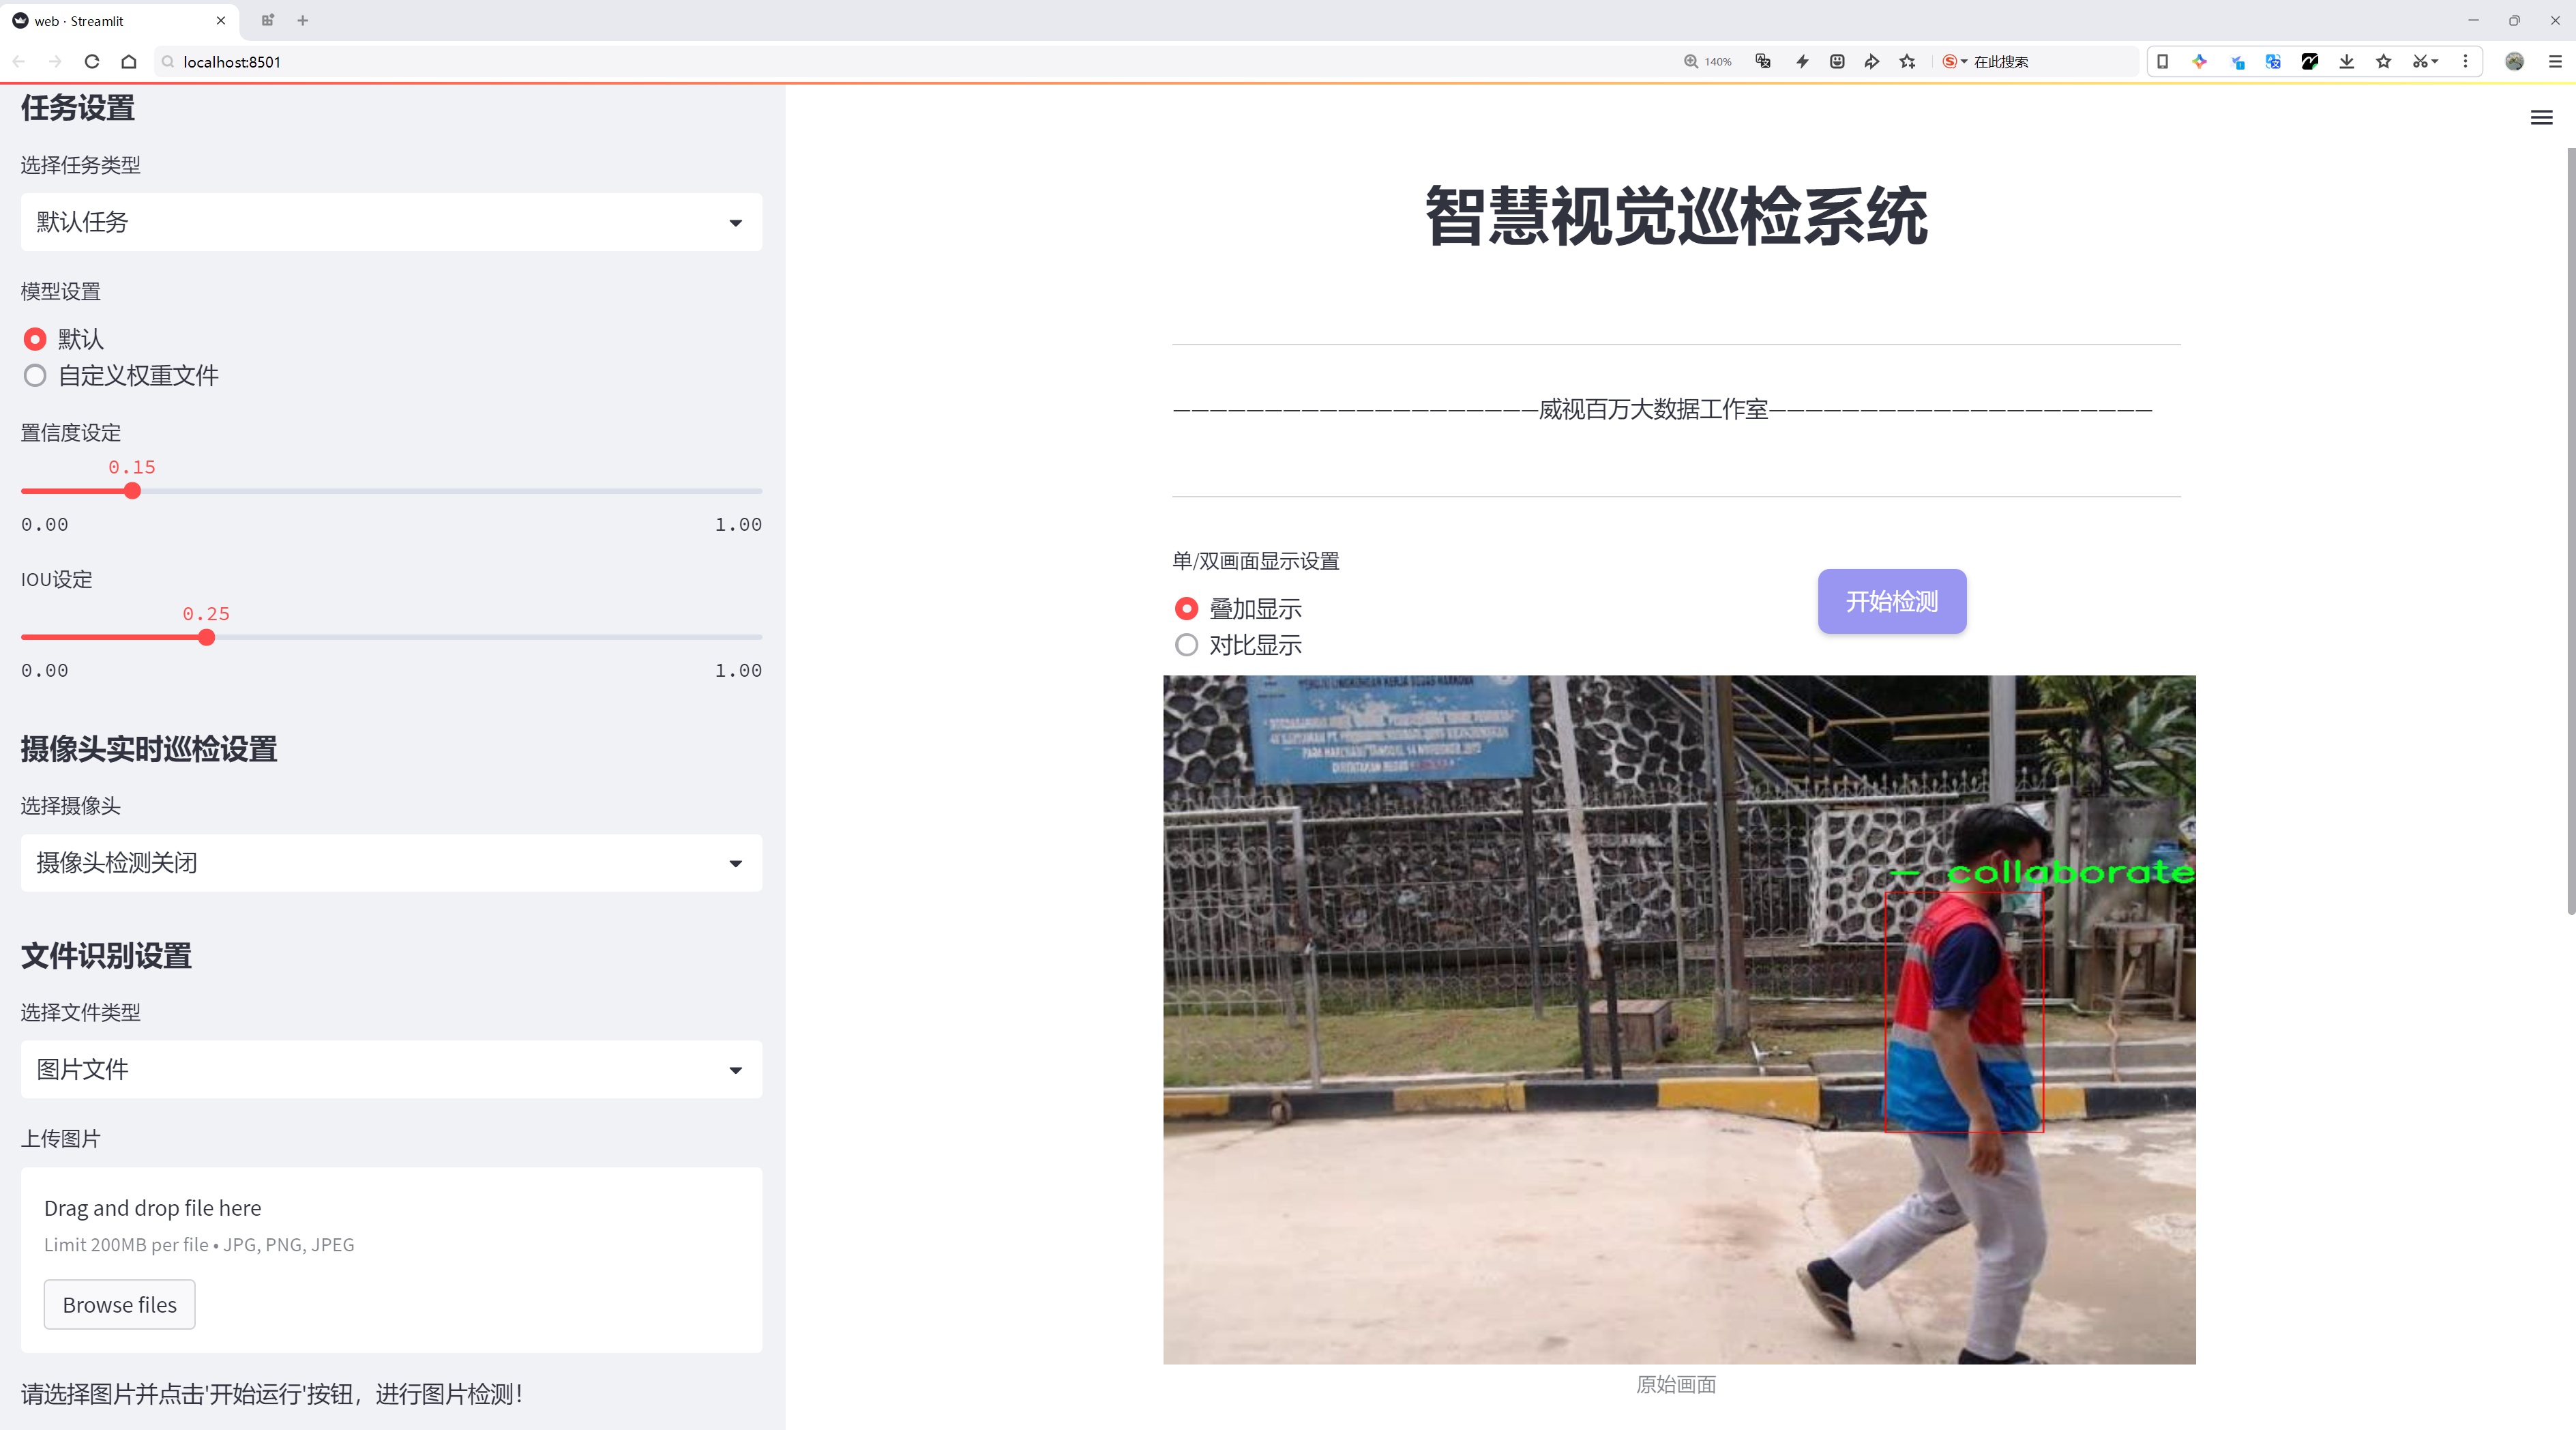
Task: Select the 叠加显示 overlay display radio
Action: click(x=1186, y=609)
